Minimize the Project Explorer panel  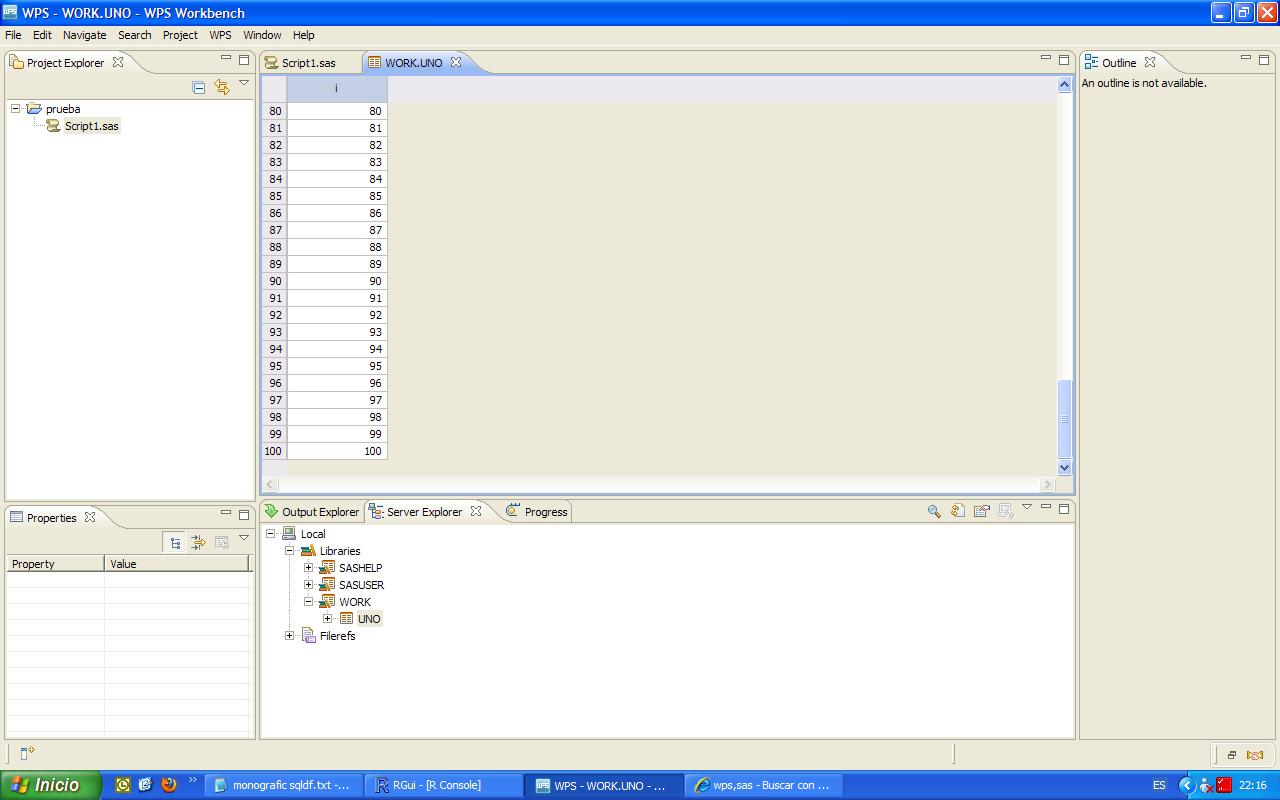pos(226,59)
